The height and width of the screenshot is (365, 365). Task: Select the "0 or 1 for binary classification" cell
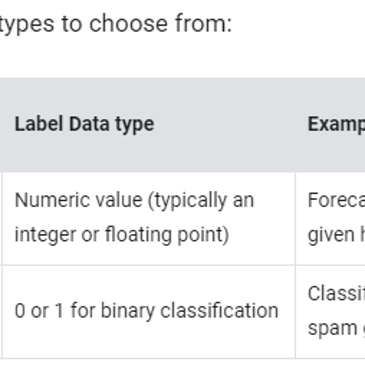[x=147, y=311]
